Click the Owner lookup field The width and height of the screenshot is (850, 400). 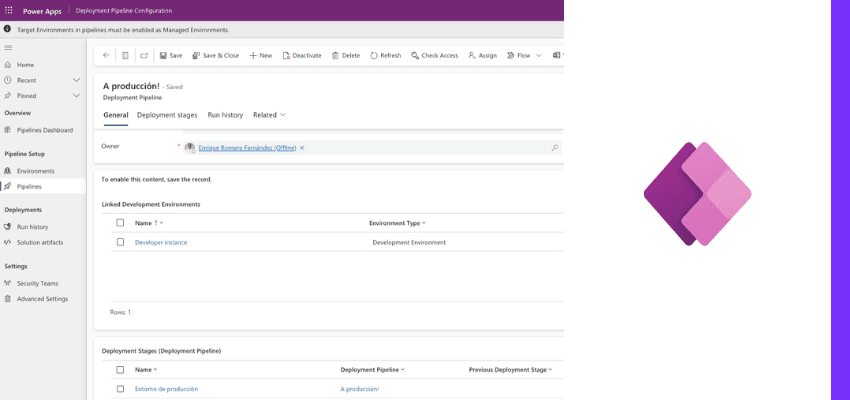[x=372, y=147]
